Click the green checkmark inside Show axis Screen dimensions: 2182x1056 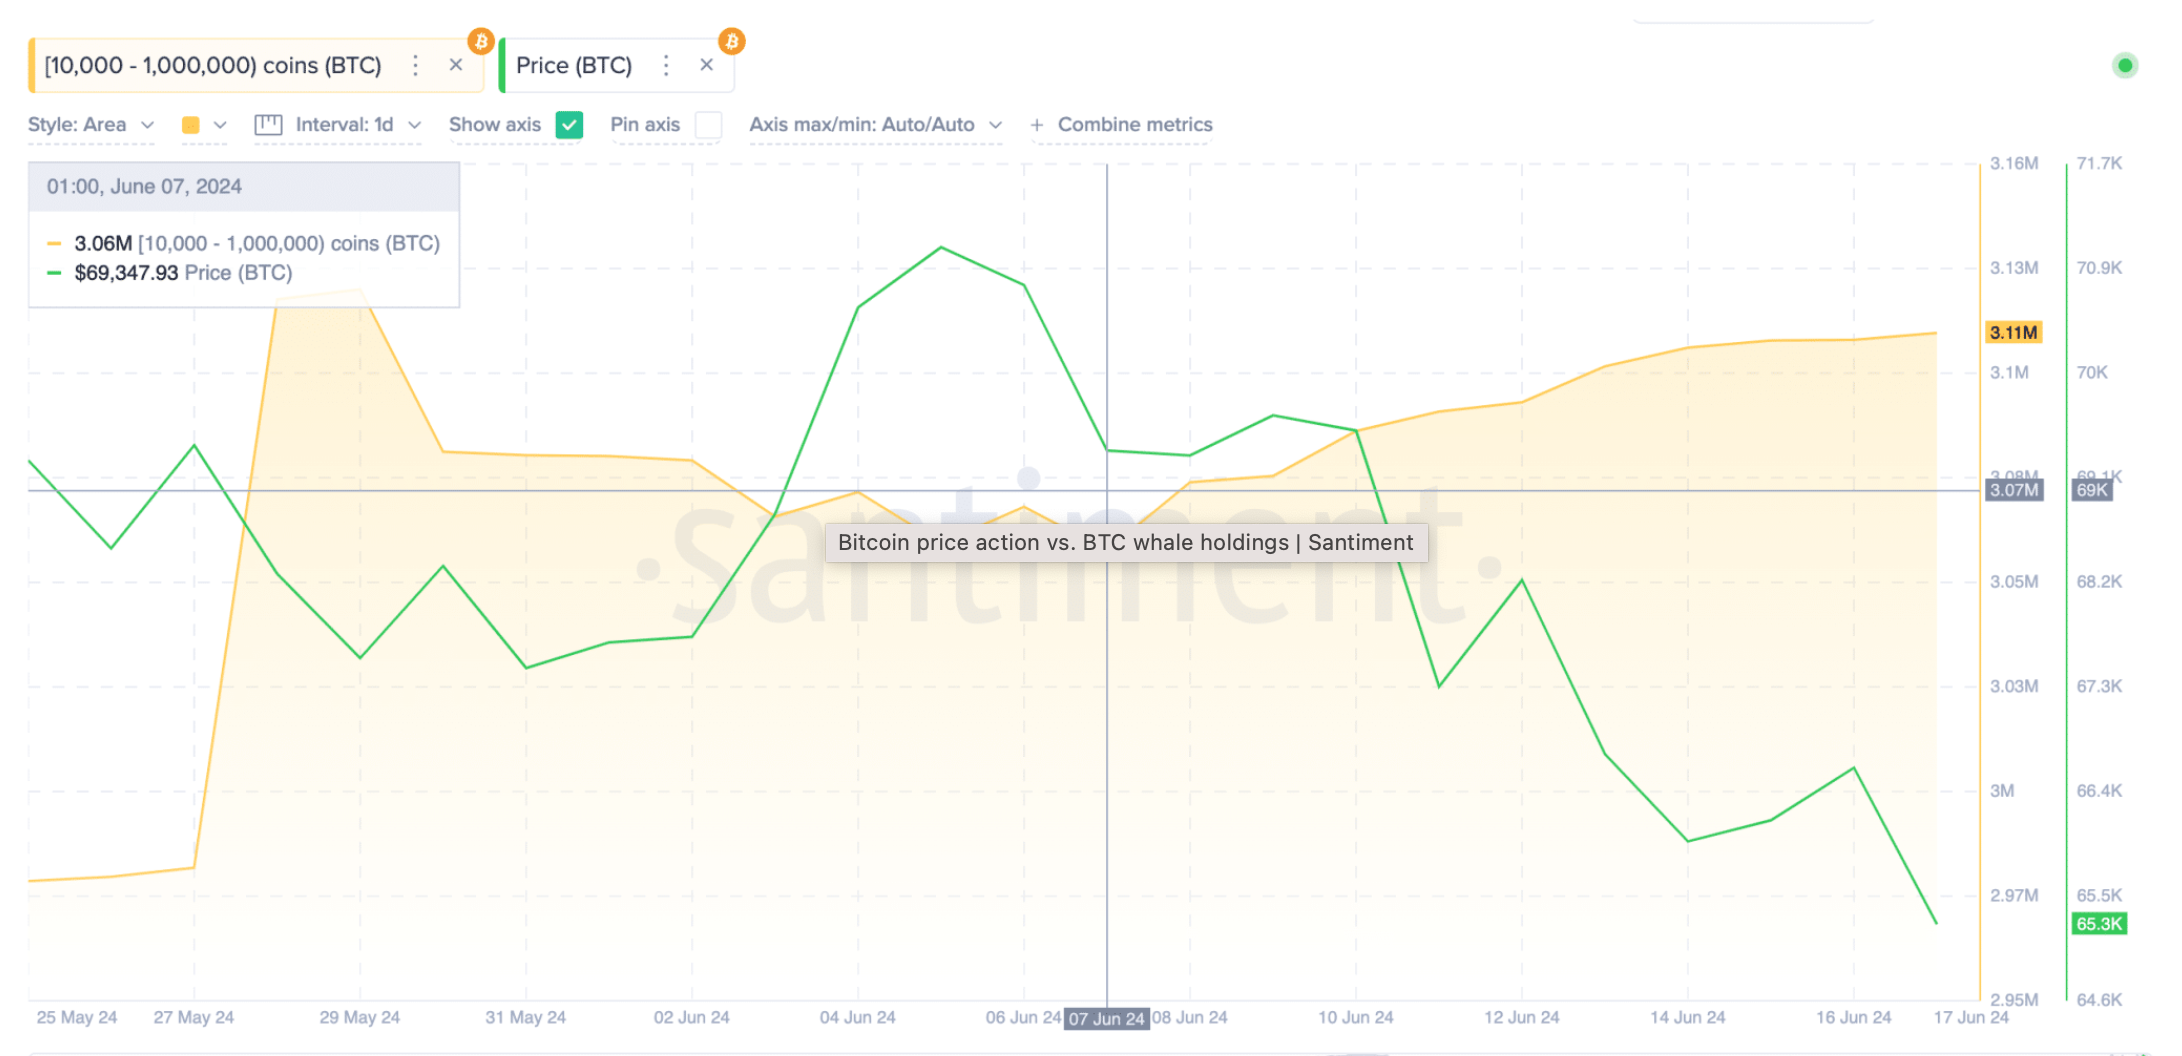pos(569,125)
